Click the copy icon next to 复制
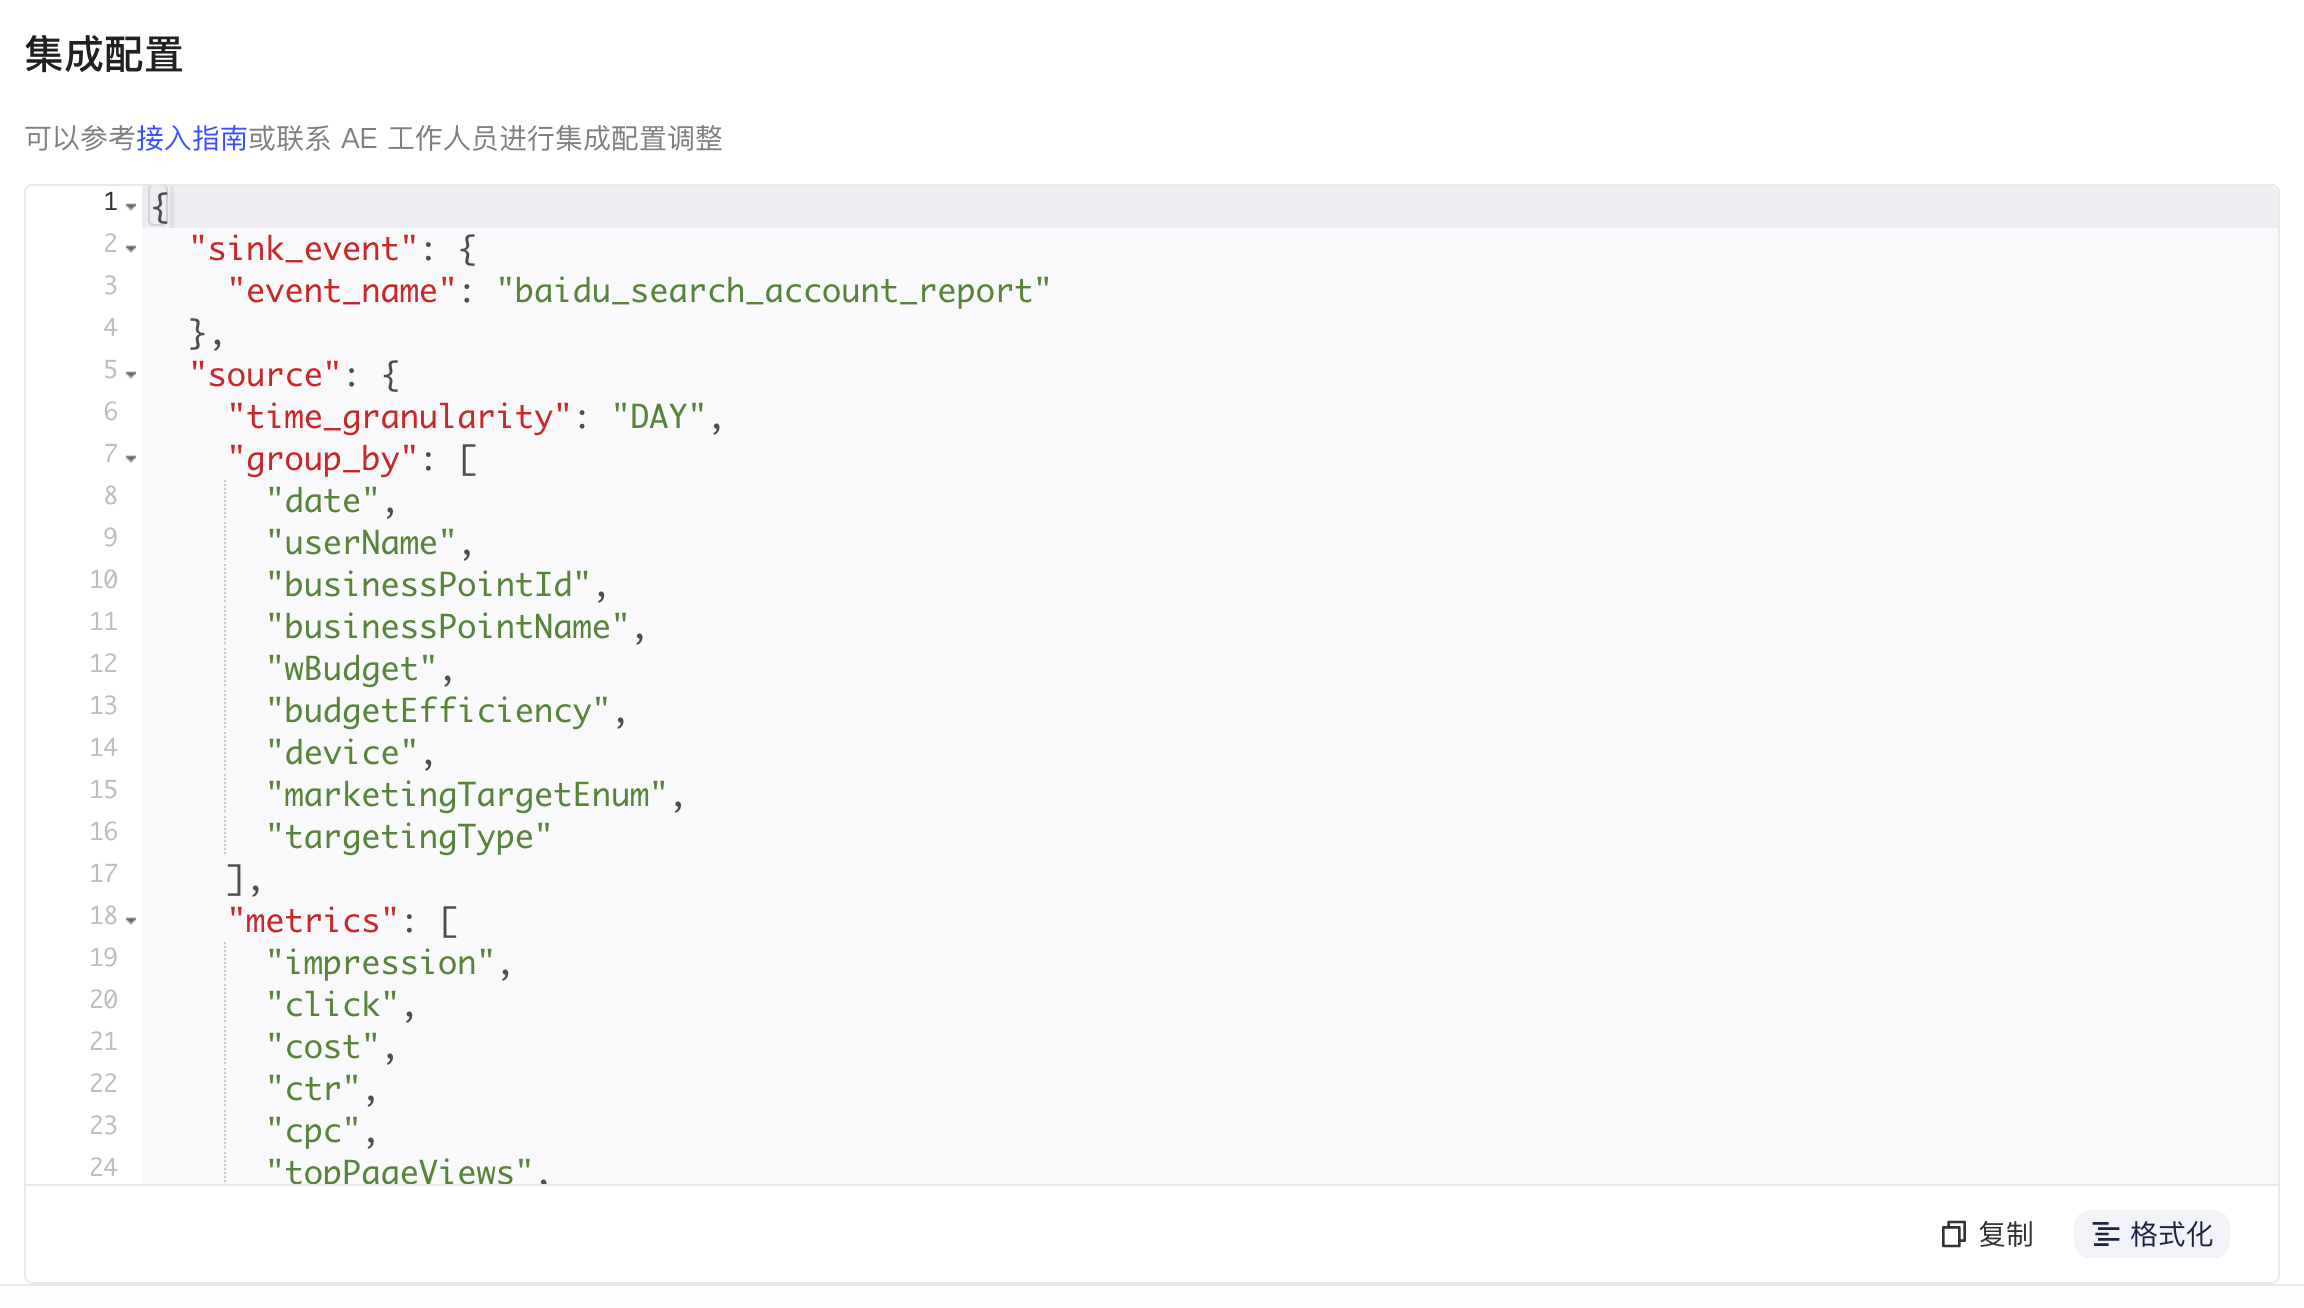 point(1953,1234)
